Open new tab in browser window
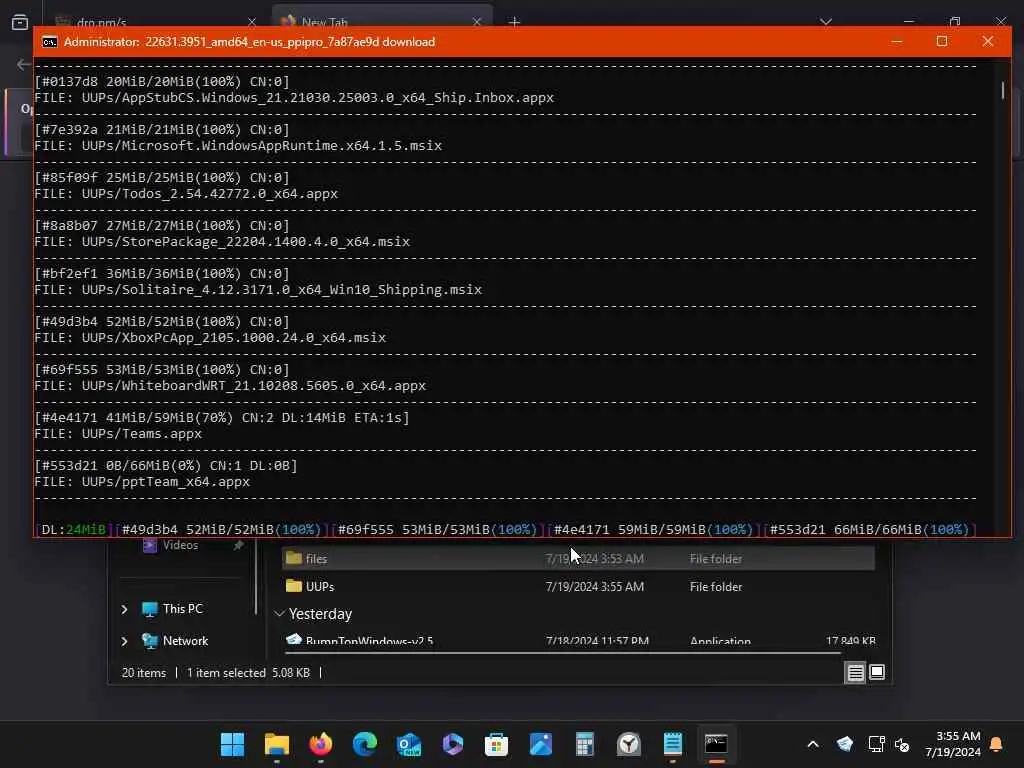Viewport: 1024px width, 768px height. [515, 22]
